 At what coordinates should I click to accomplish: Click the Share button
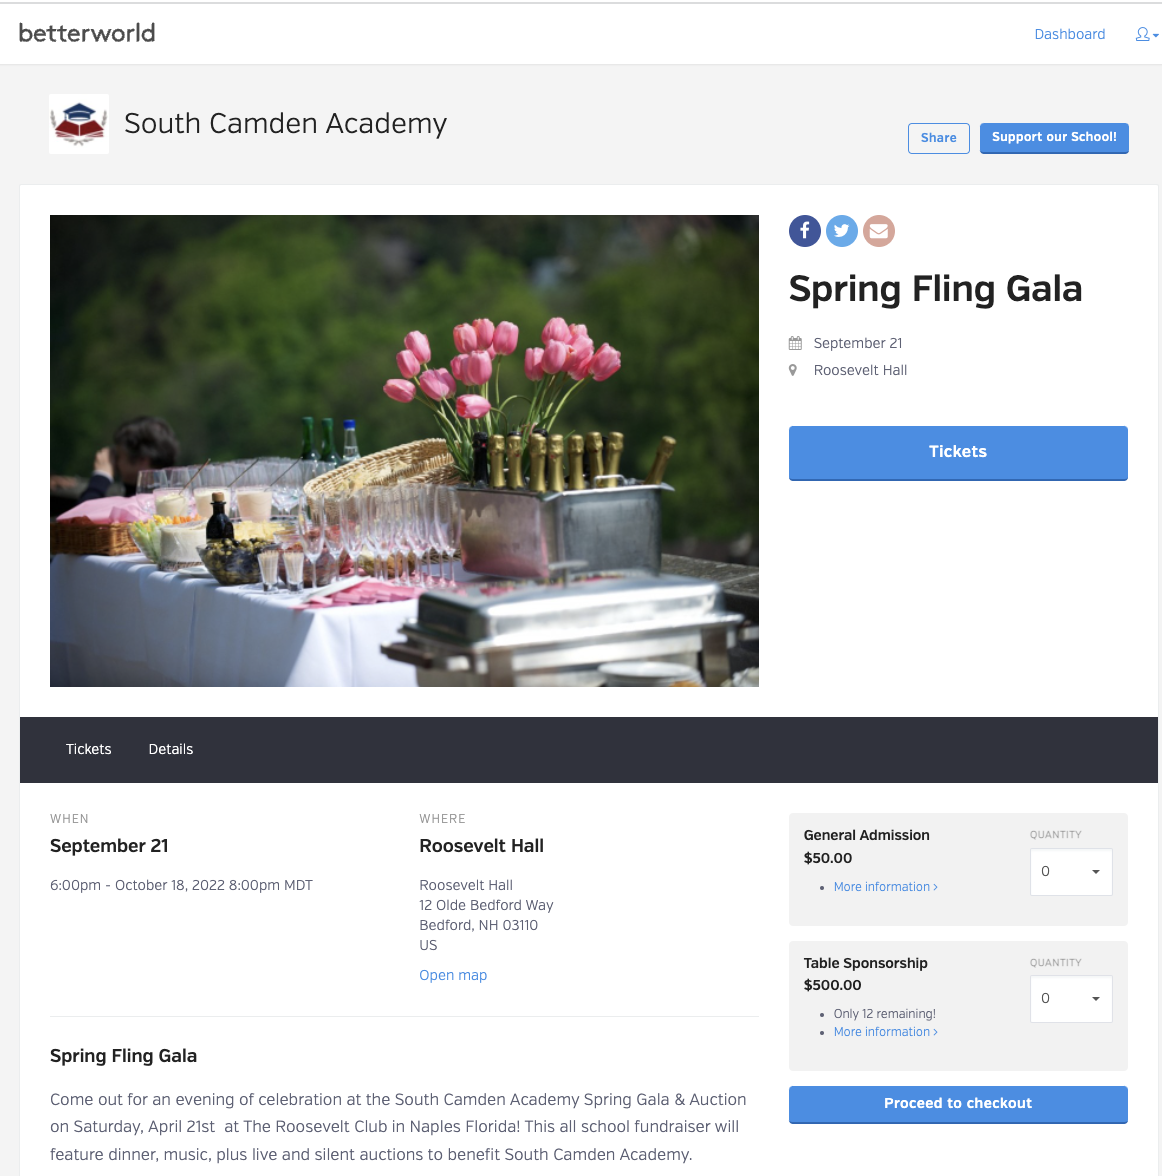(938, 138)
